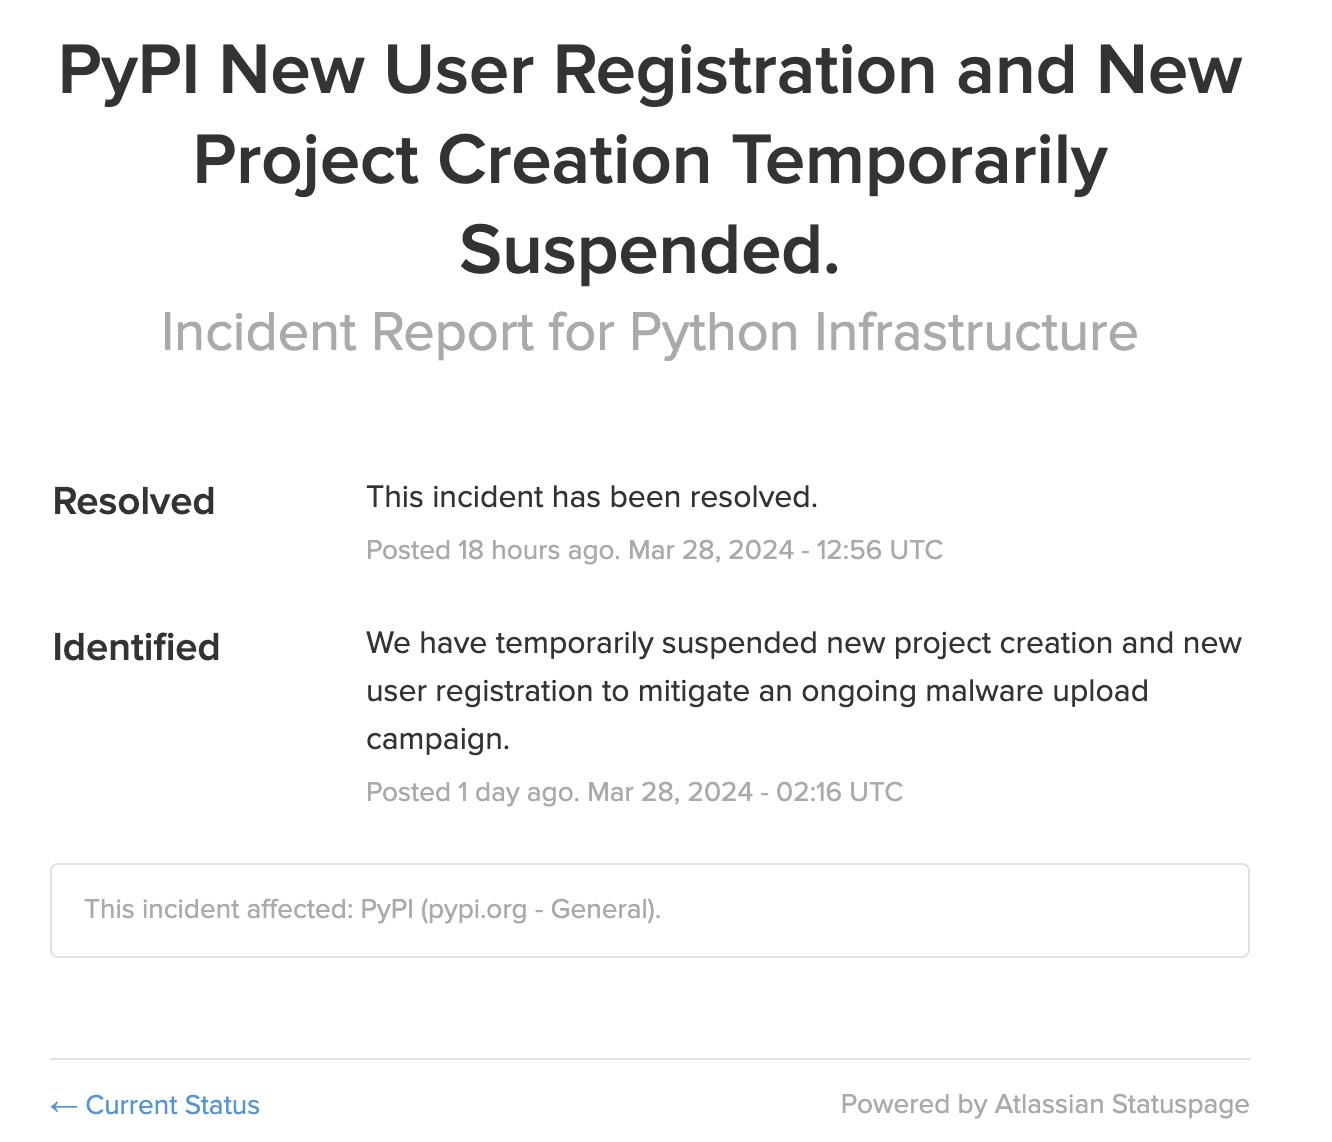
Task: Go back to the Current Status page
Action: [x=172, y=1105]
